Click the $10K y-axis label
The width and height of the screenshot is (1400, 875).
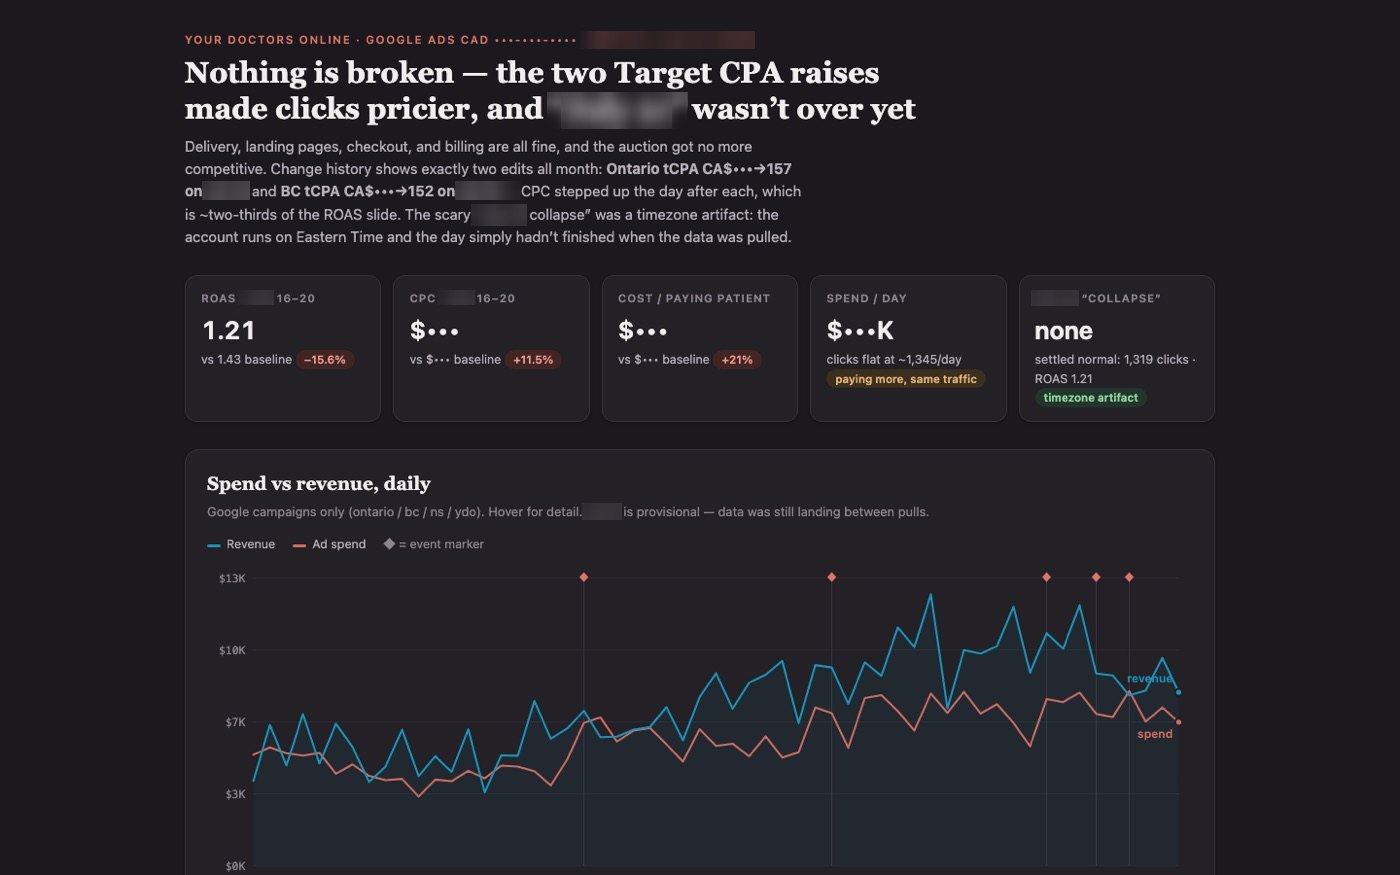pos(232,650)
